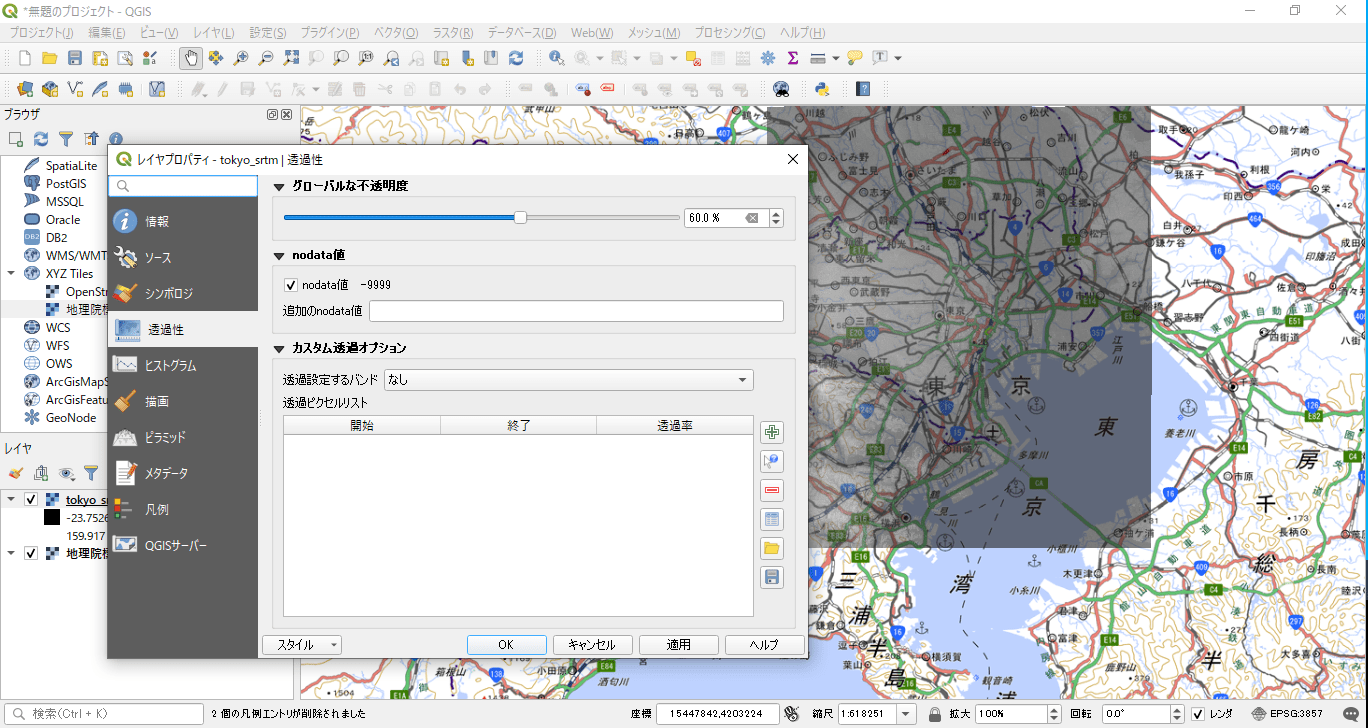Click the キャンセル button

pos(592,645)
